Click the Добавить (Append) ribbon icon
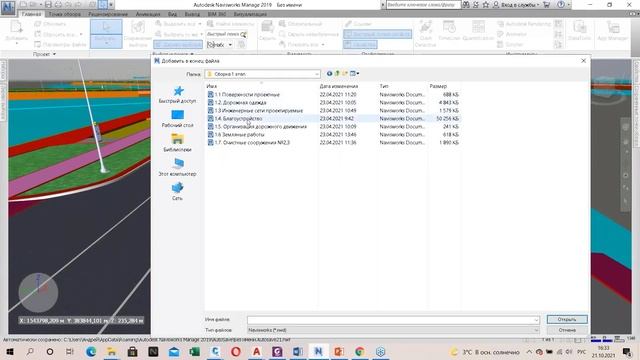This screenshot has width=640, height=360. [16, 31]
